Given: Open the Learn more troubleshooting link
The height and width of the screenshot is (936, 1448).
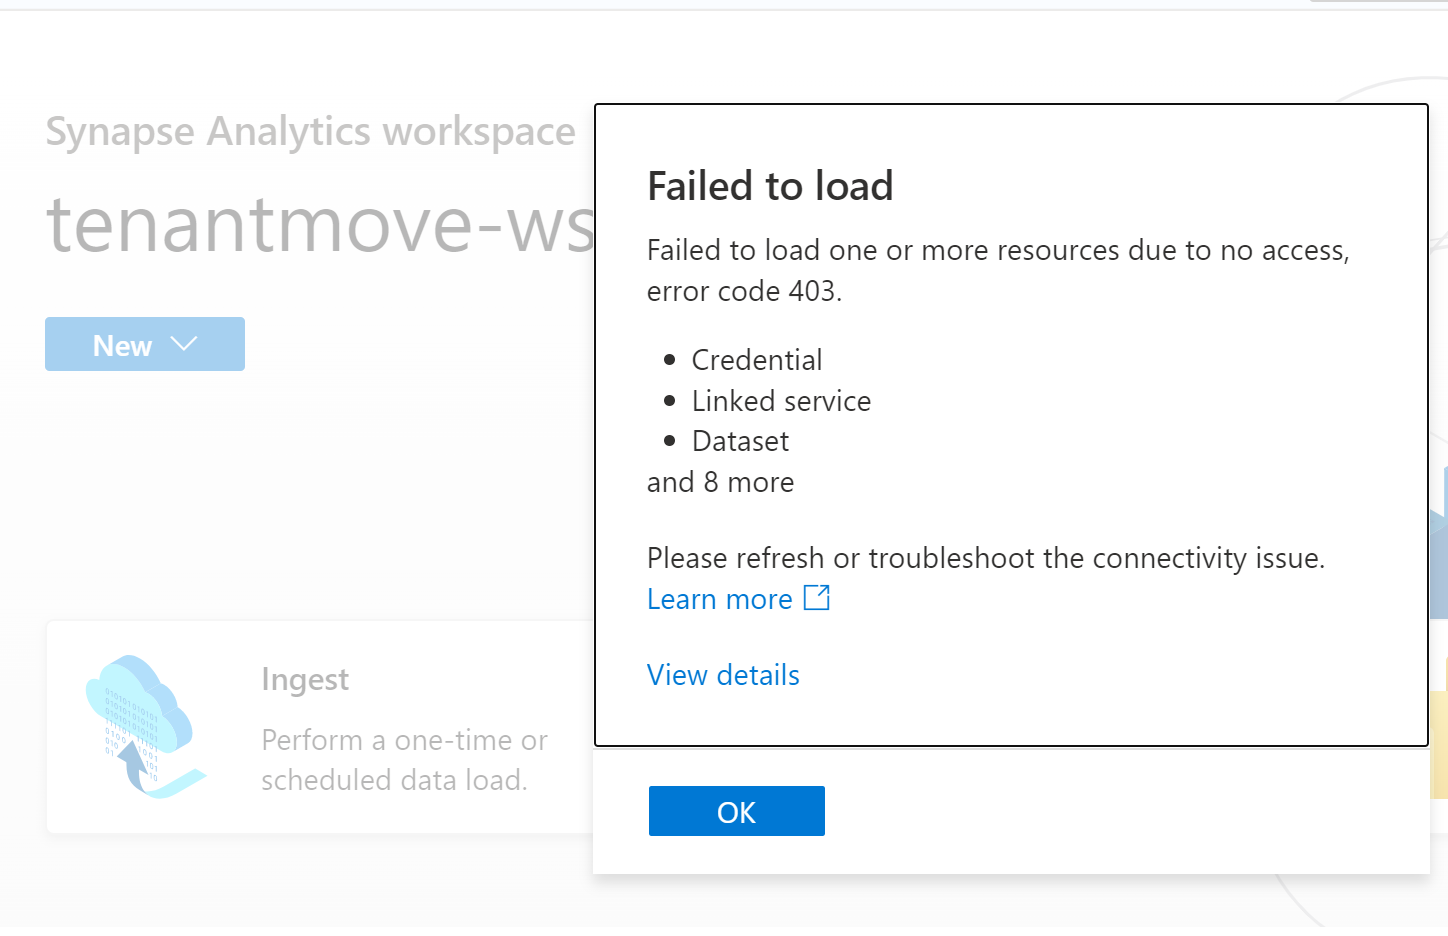Looking at the screenshot, I should click(x=719, y=598).
